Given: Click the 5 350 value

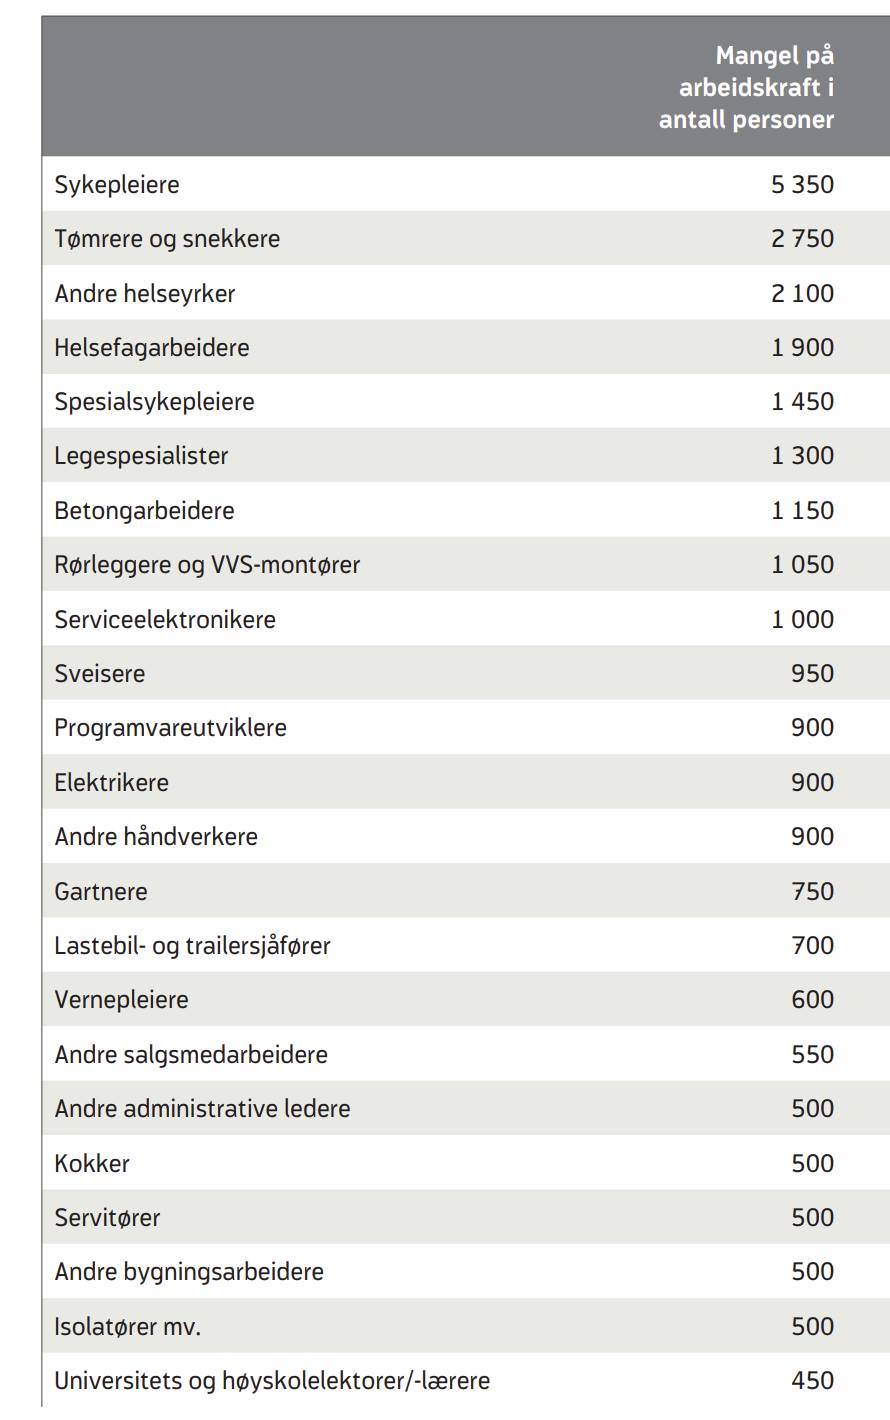Looking at the screenshot, I should (x=802, y=185).
